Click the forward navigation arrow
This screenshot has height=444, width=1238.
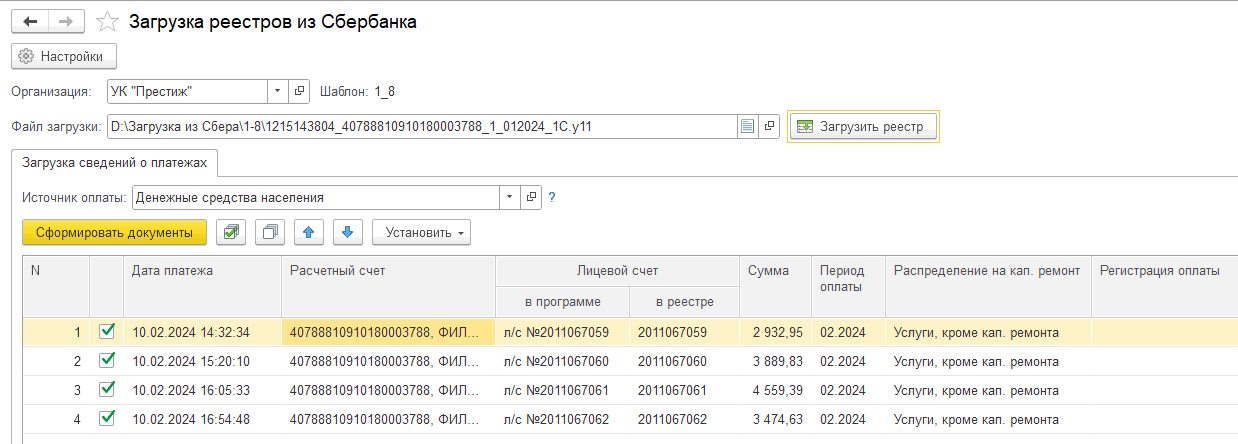[66, 21]
